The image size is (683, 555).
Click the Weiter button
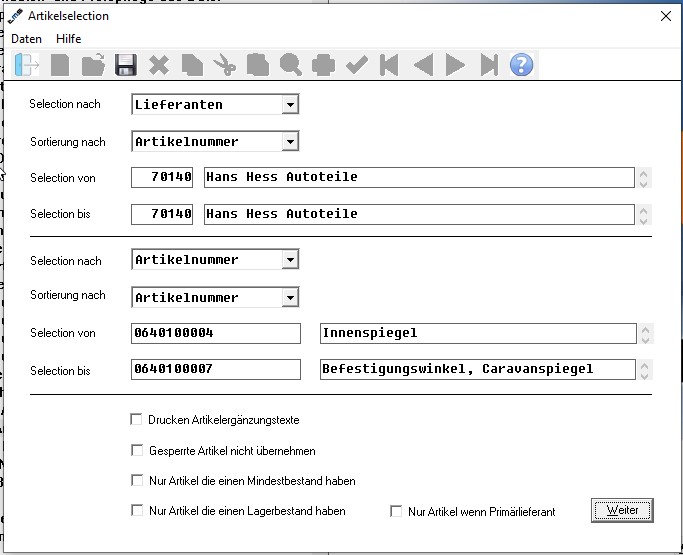coord(622,510)
